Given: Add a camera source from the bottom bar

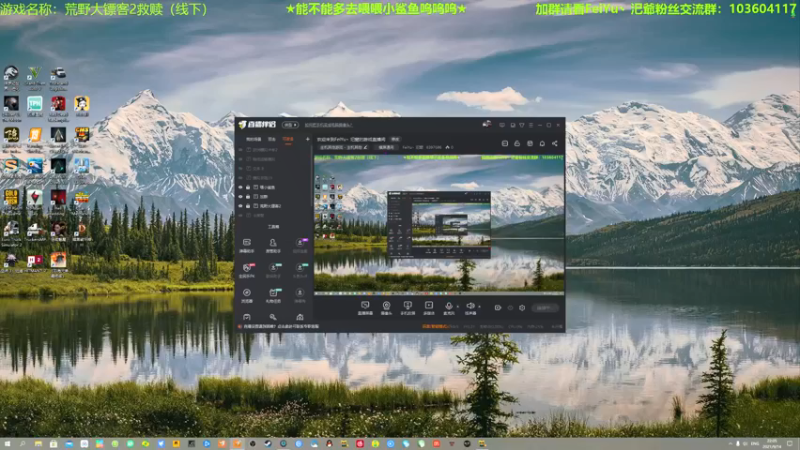Looking at the screenshot, I should pos(386,308).
